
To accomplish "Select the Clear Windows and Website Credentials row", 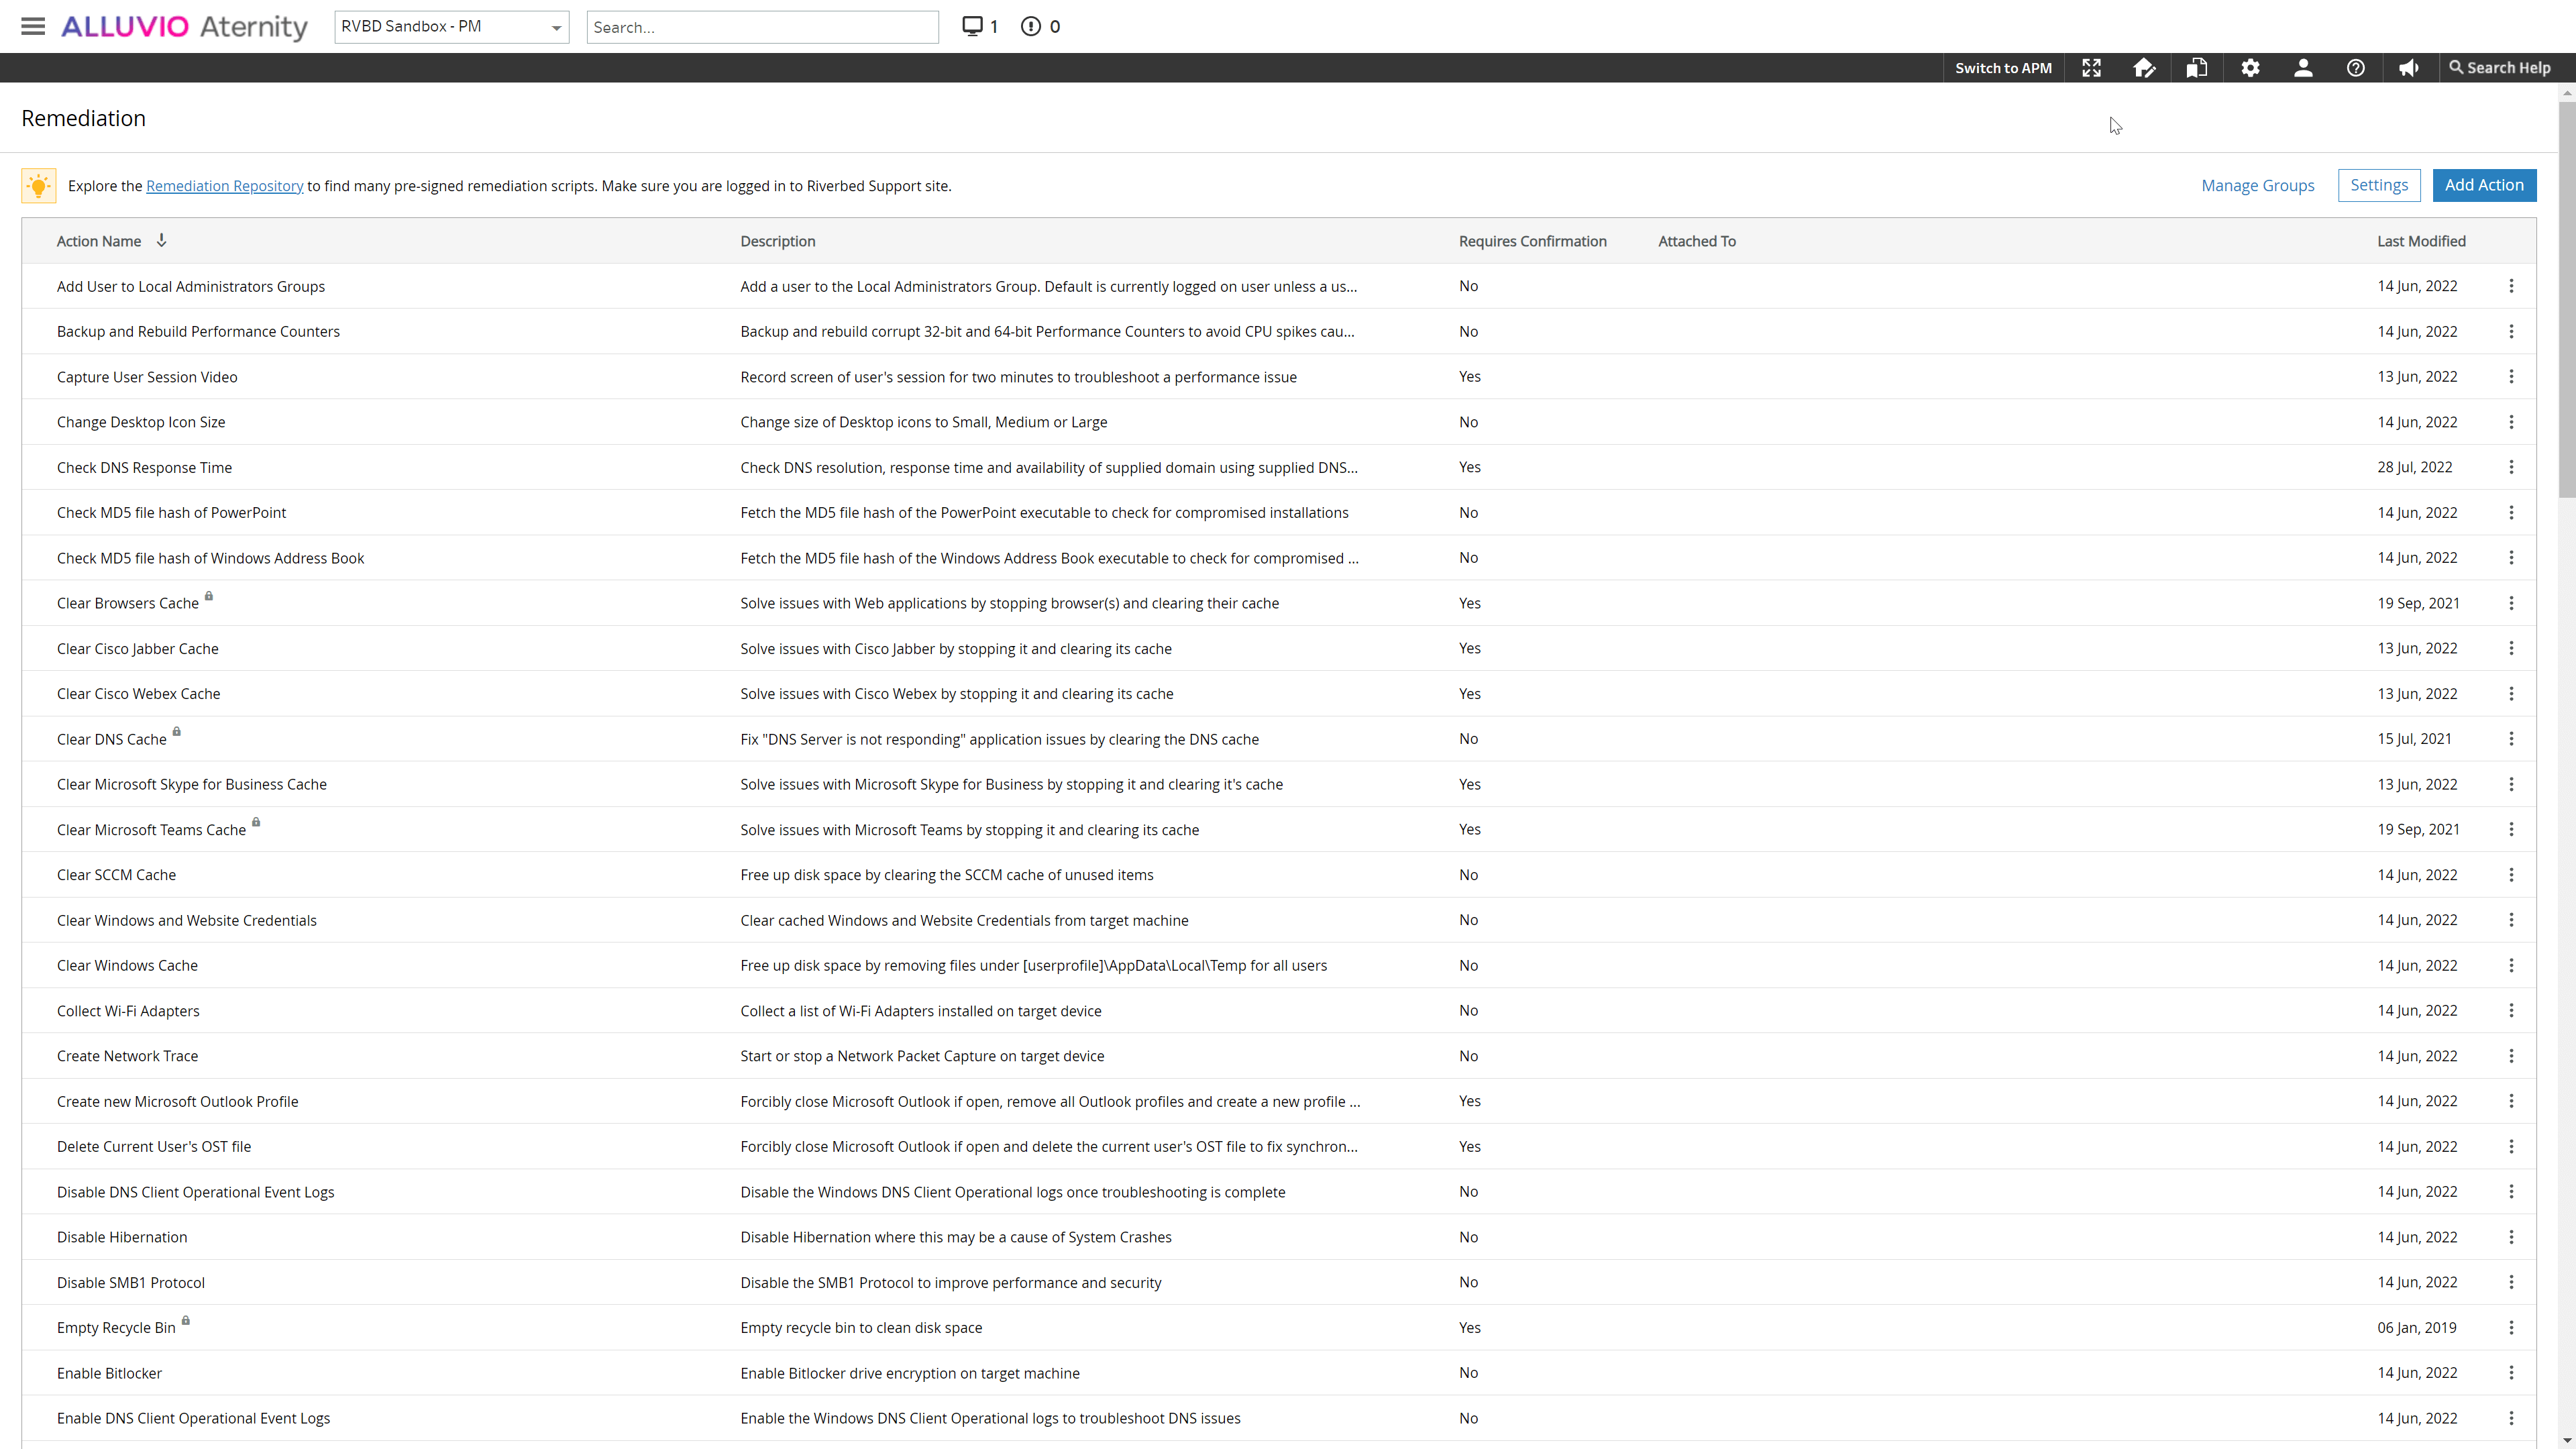I will [x=1279, y=920].
